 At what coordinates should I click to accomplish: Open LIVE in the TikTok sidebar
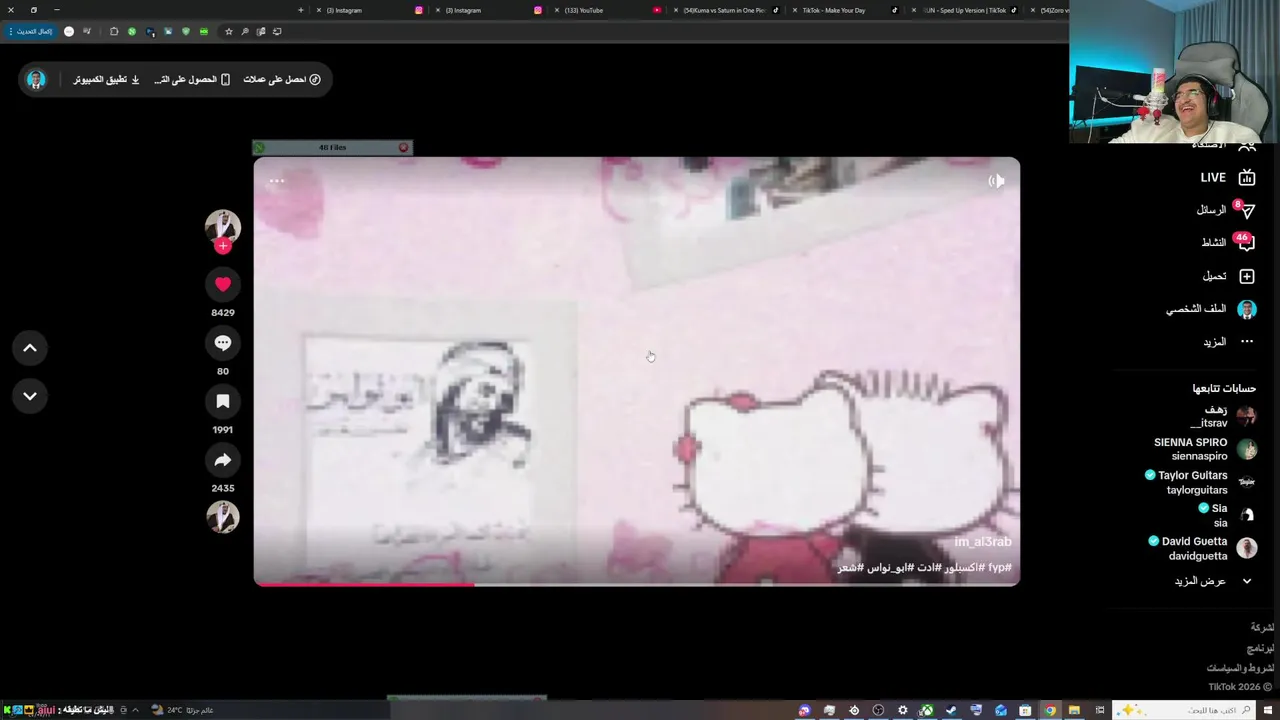1228,177
